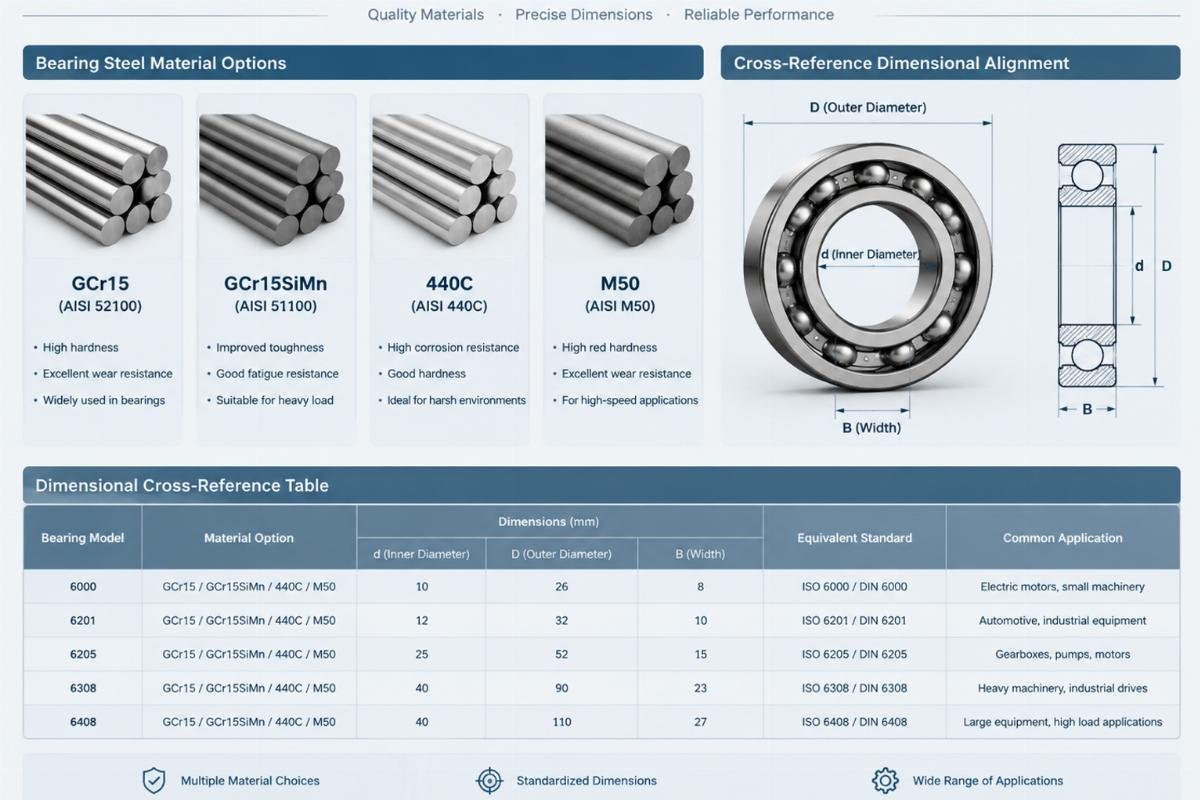Click the High corrosion resistance bullet
The height and width of the screenshot is (800, 1200).
(453, 348)
